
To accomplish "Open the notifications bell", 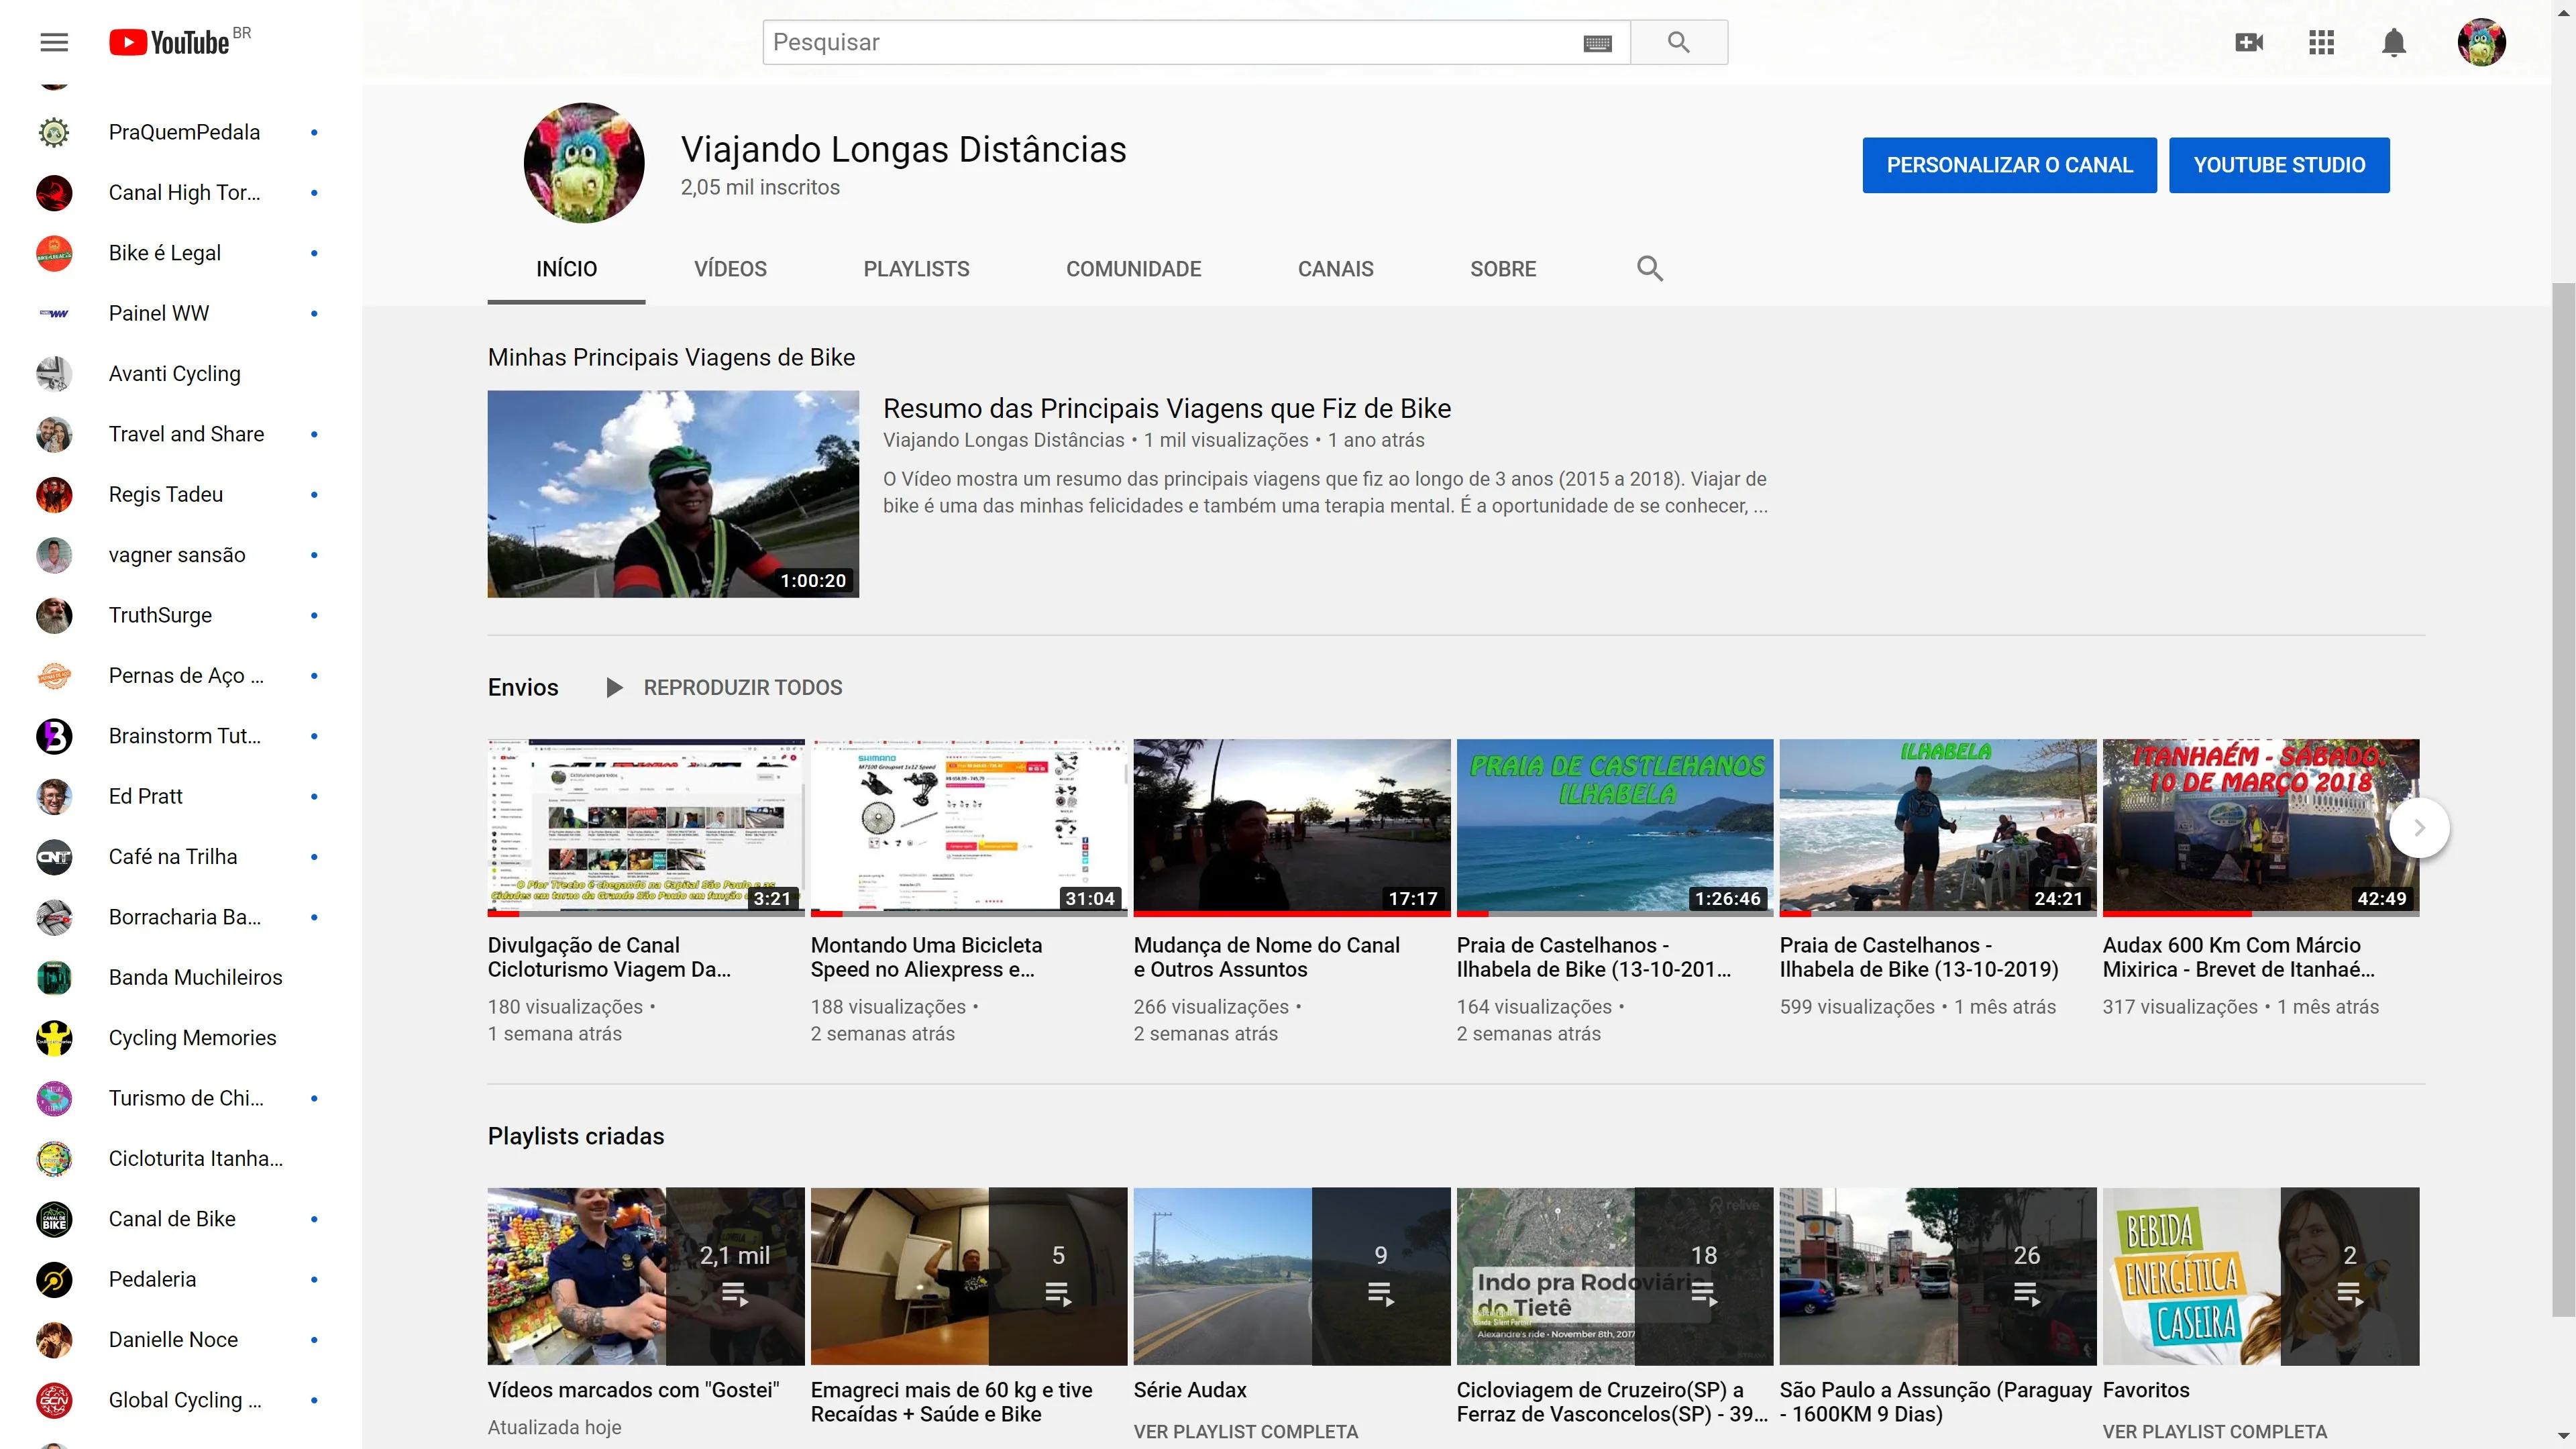I will click(x=2393, y=42).
